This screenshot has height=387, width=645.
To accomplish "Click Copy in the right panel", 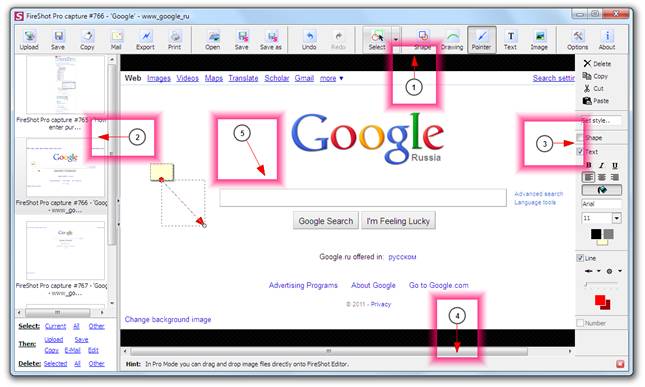I will point(595,76).
